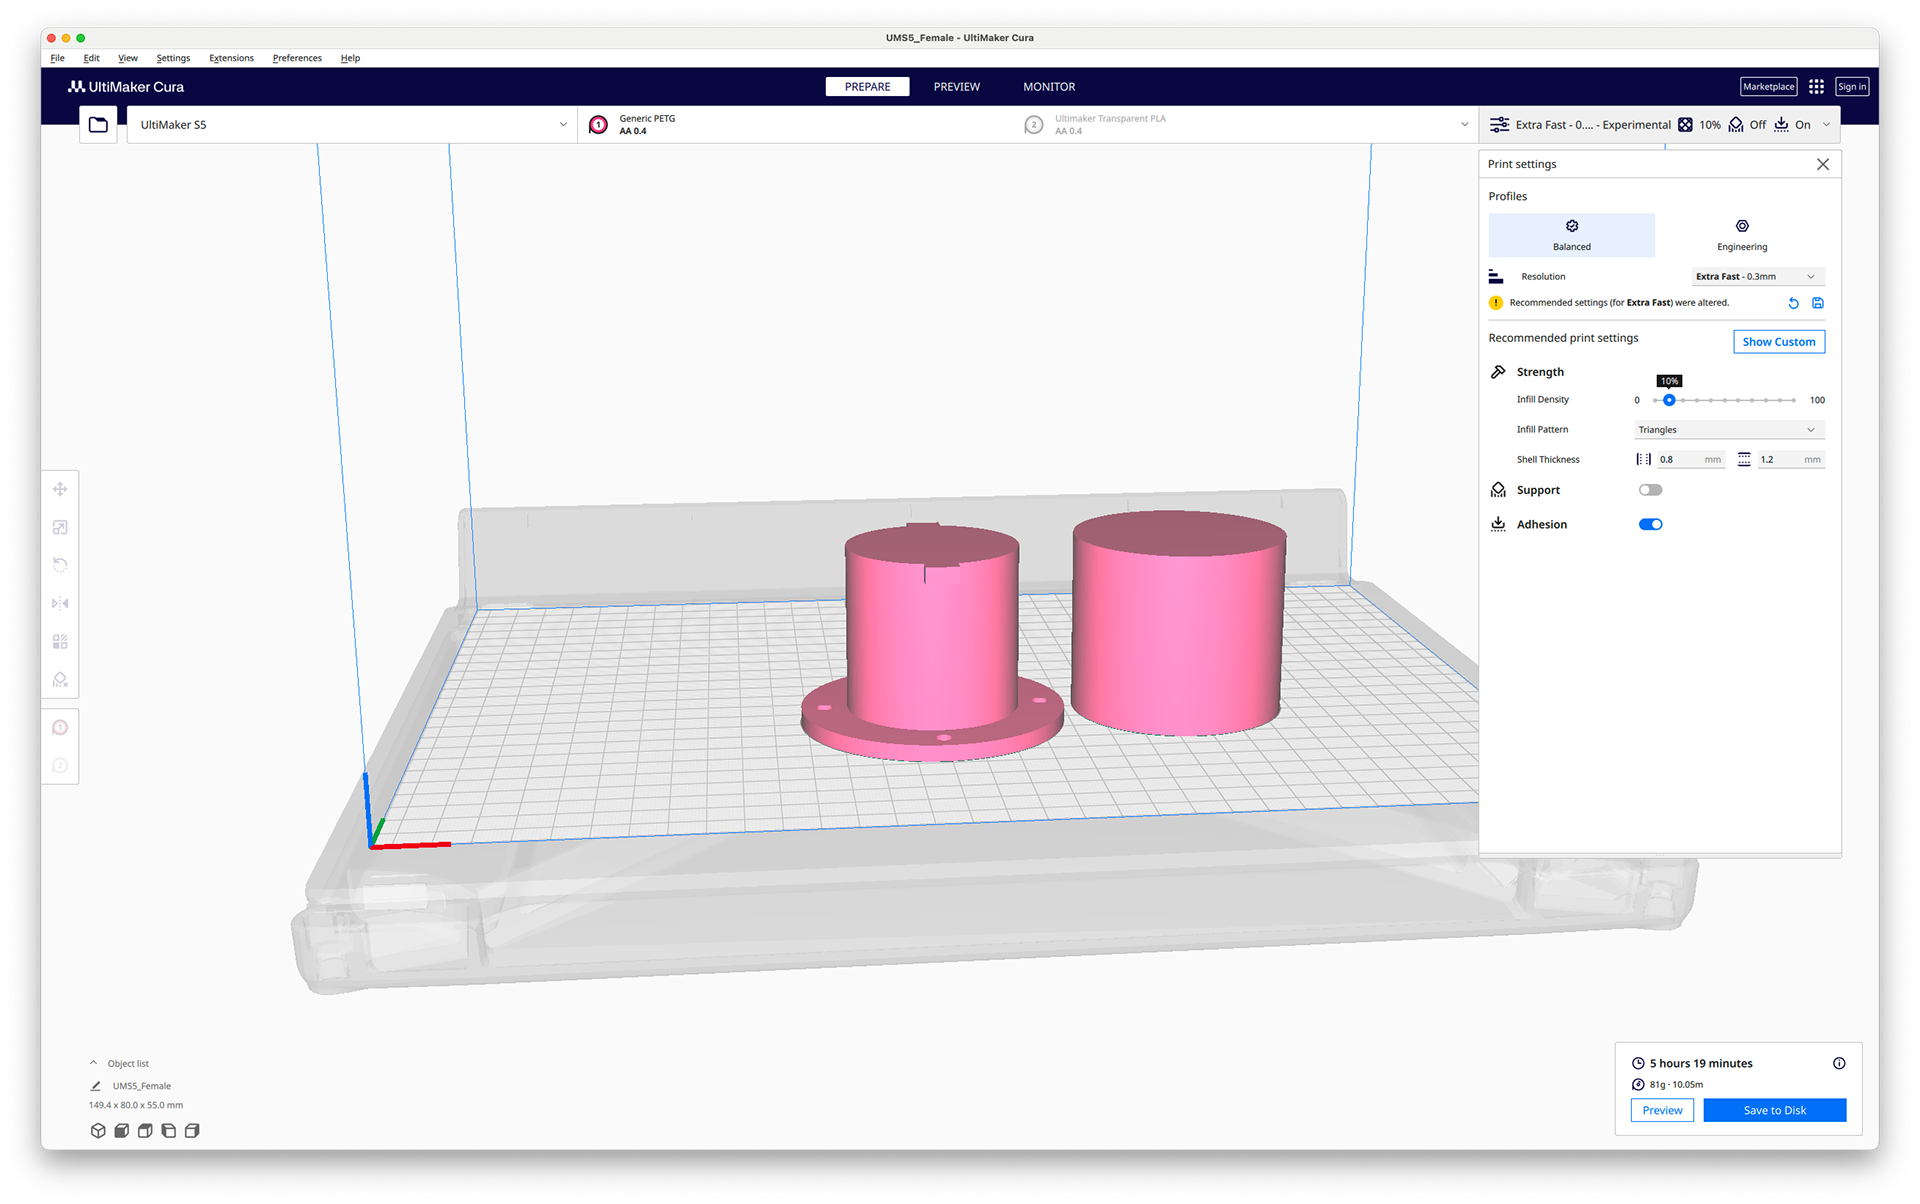This screenshot has height=1204, width=1920.
Task: Switch to right side view icon
Action: tap(192, 1130)
